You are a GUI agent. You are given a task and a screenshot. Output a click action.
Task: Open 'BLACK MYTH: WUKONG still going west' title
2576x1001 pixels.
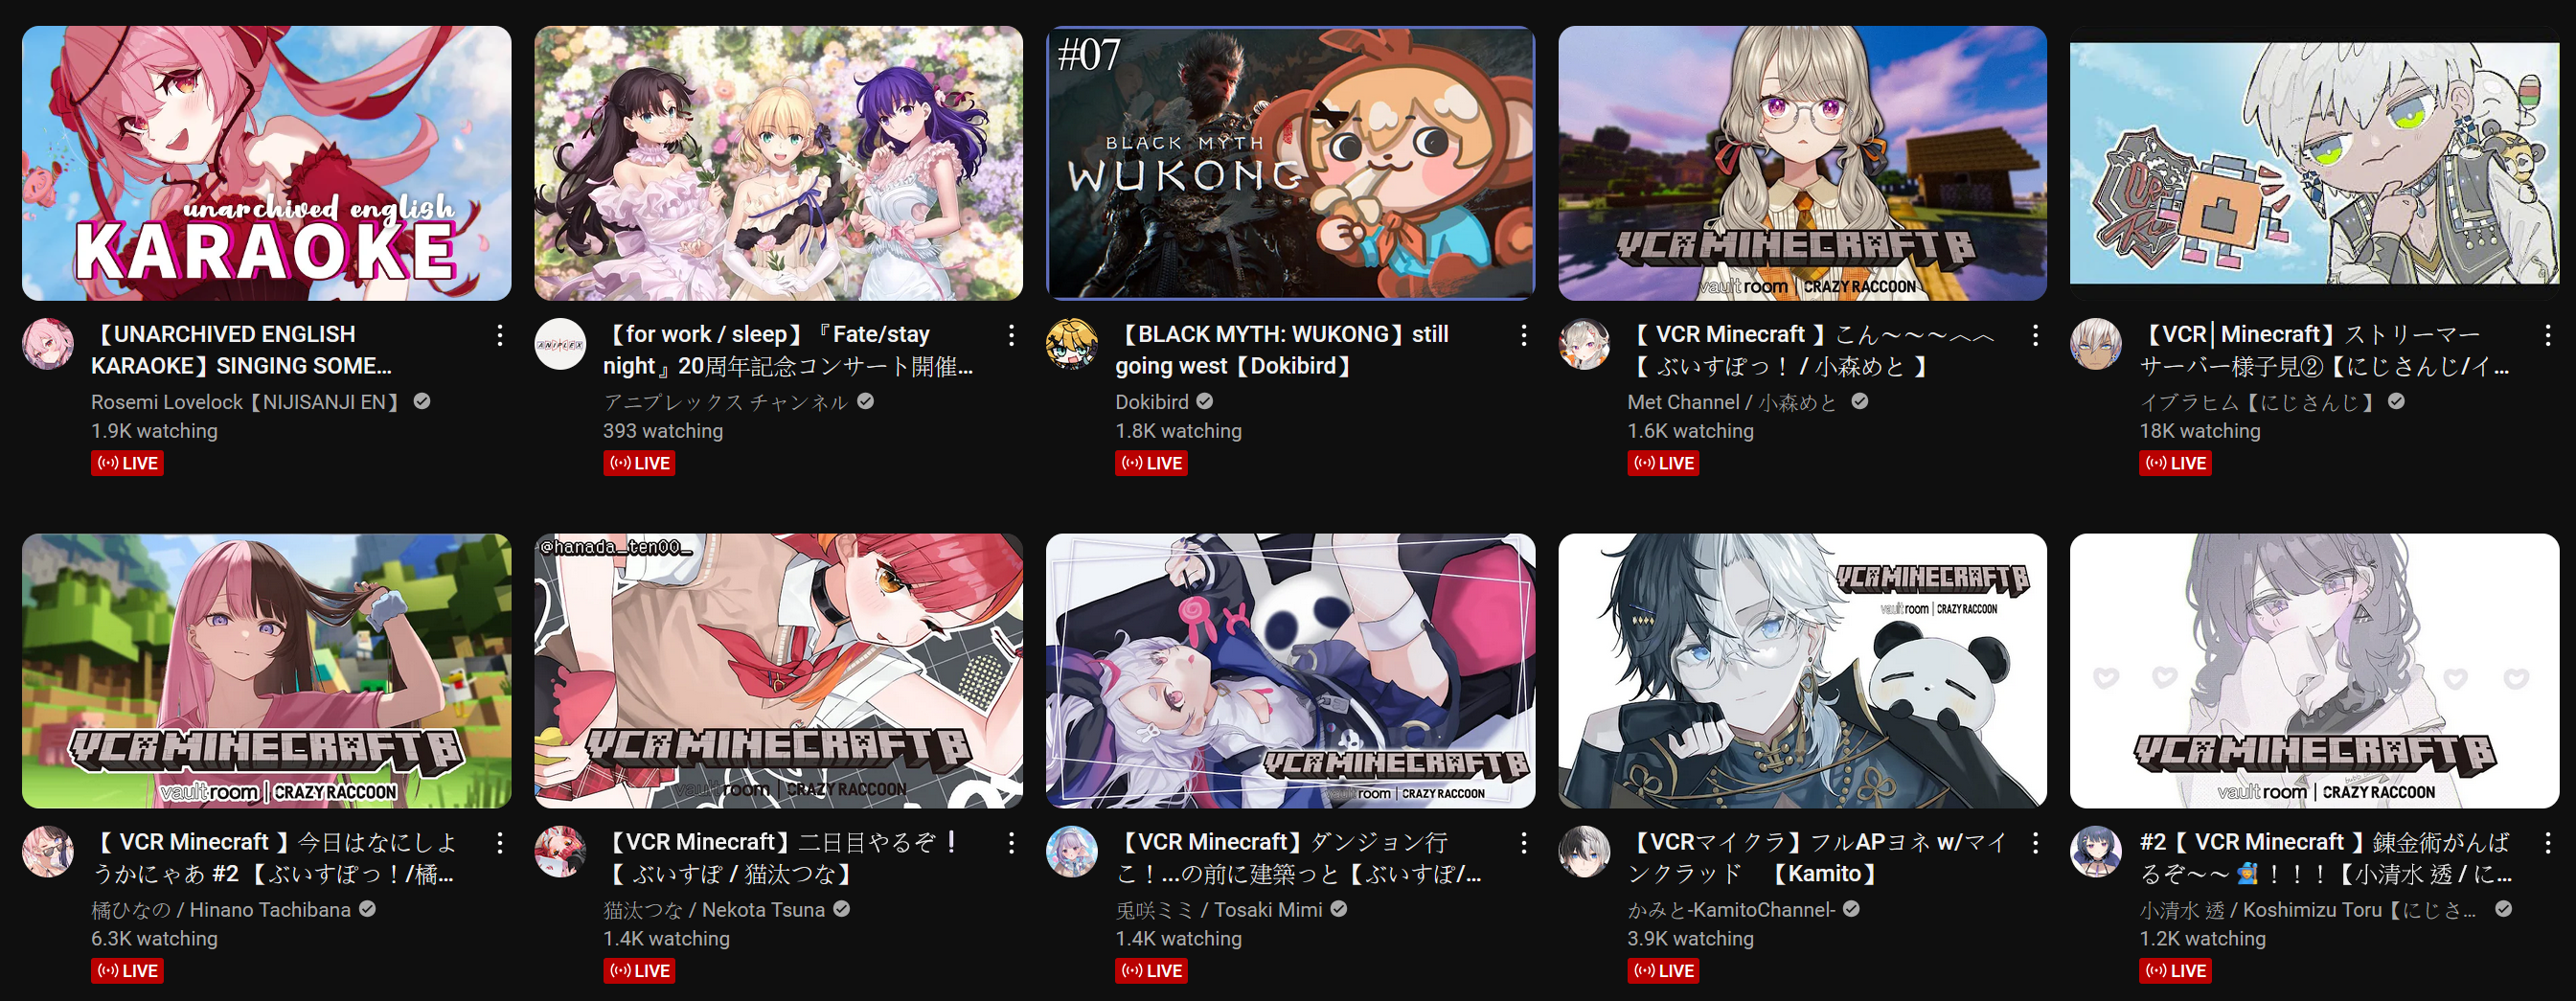[x=1282, y=350]
